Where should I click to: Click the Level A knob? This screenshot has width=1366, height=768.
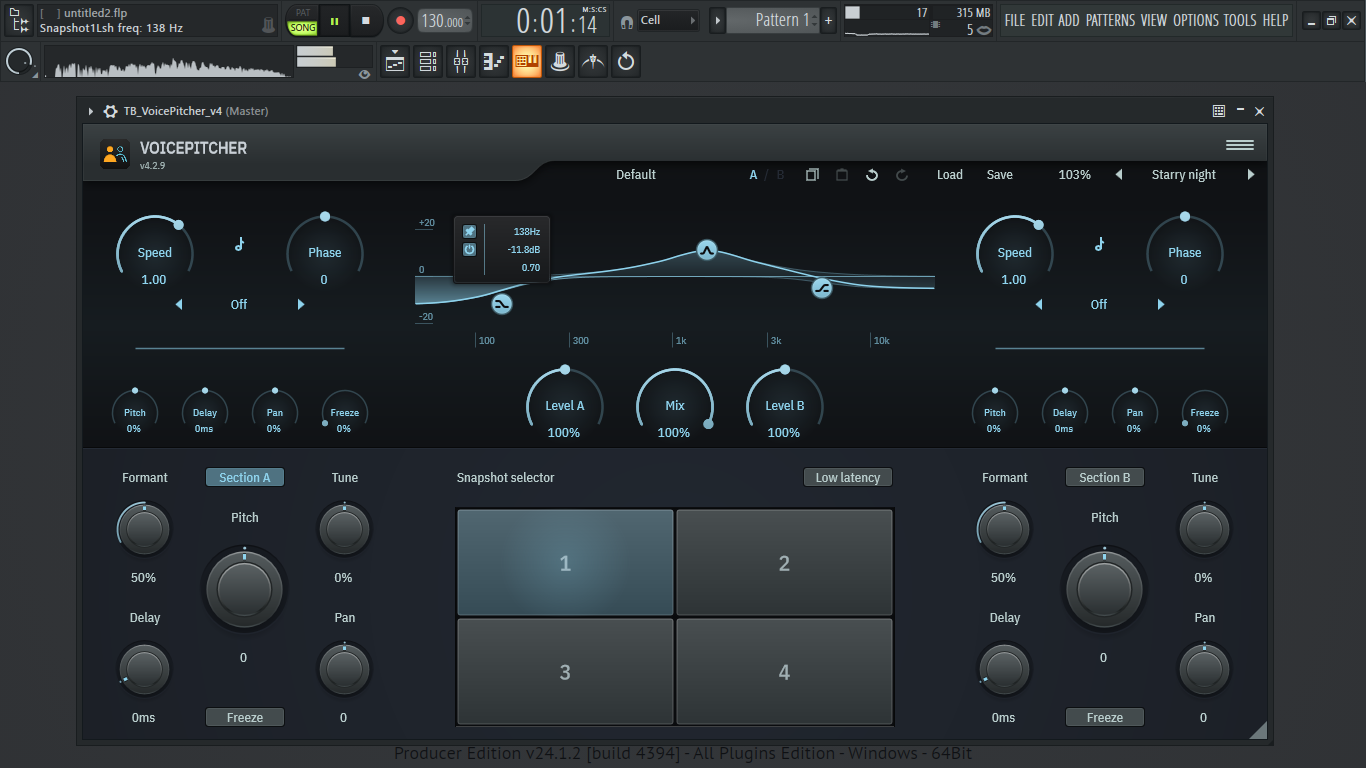565,405
